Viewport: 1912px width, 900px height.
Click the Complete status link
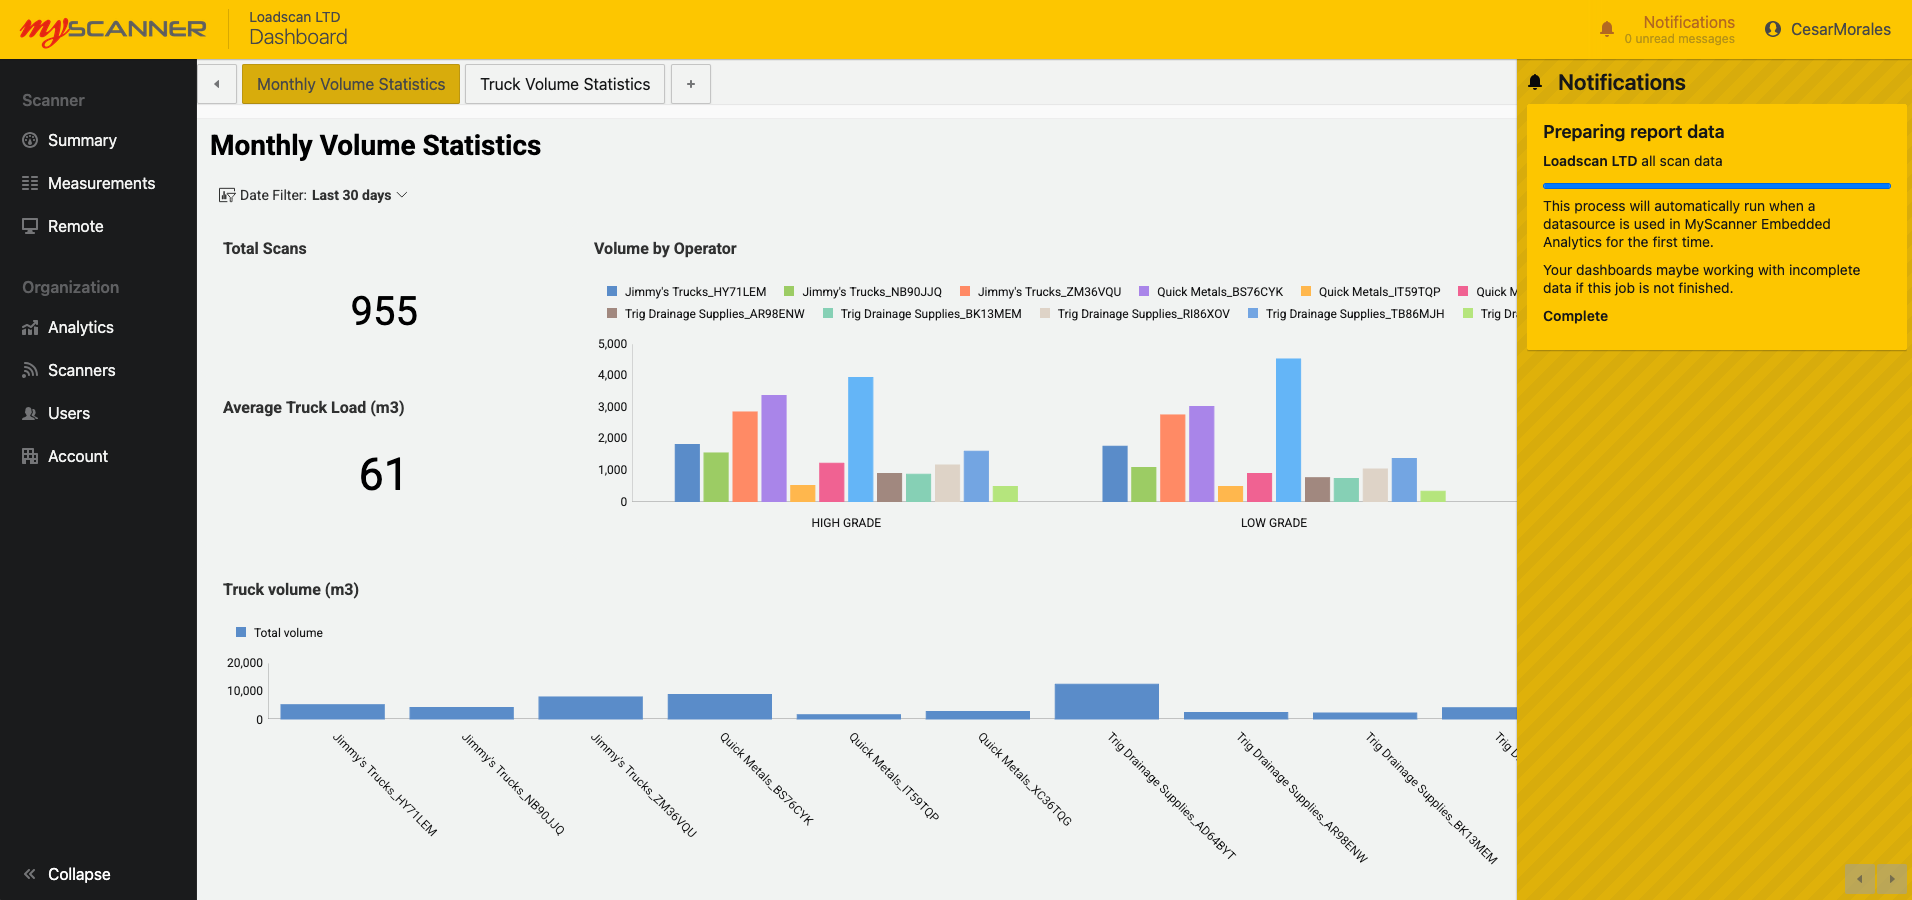click(1575, 316)
